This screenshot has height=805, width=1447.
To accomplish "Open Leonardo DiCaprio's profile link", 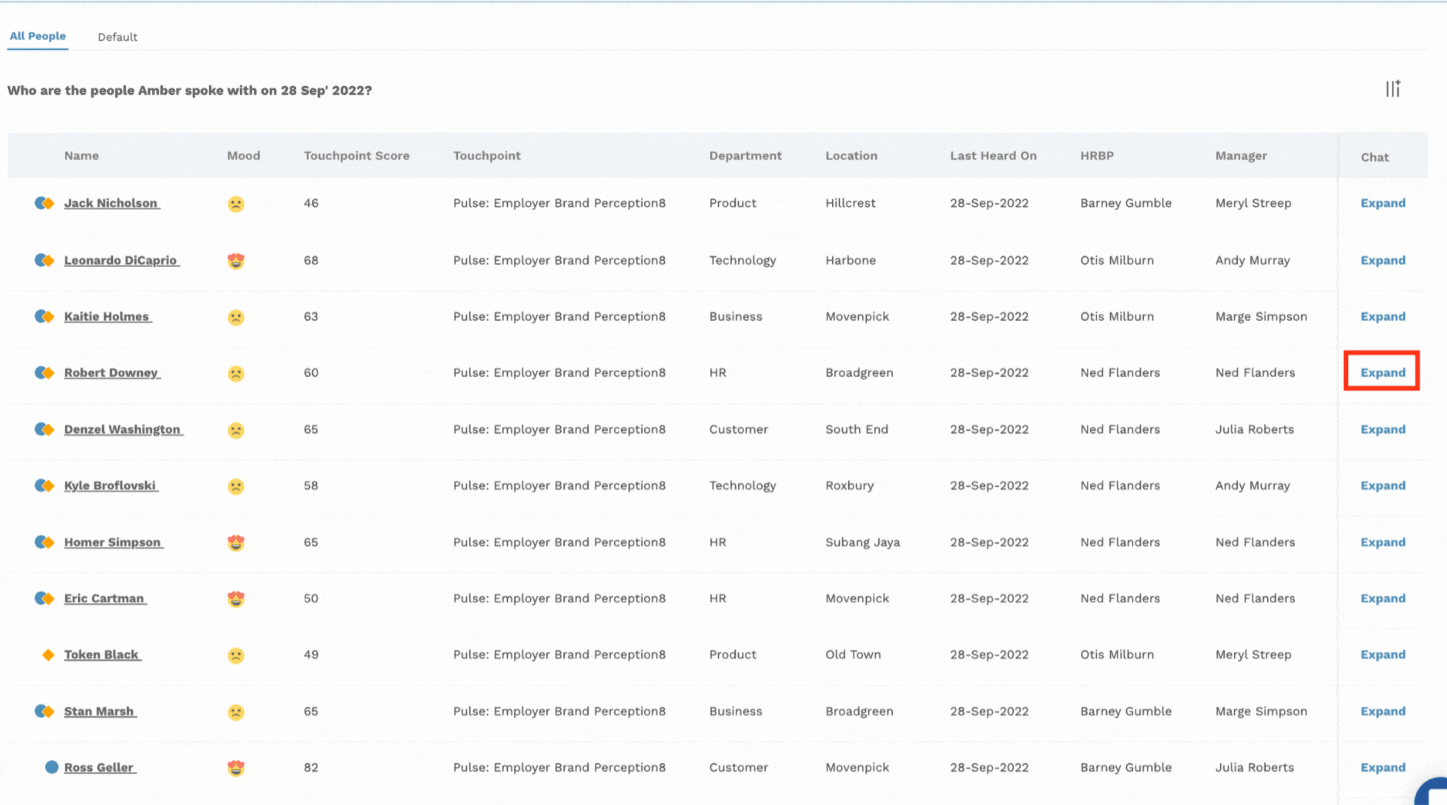I will (x=121, y=261).
